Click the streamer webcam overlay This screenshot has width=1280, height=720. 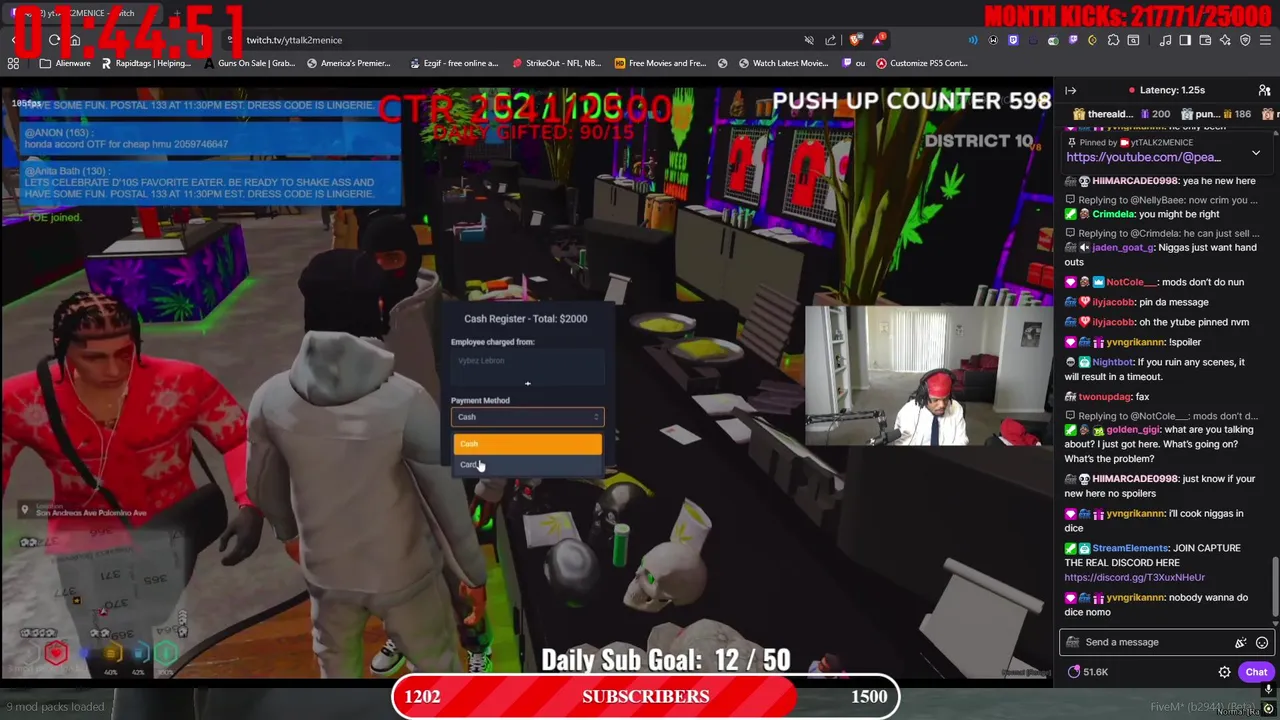tap(928, 376)
